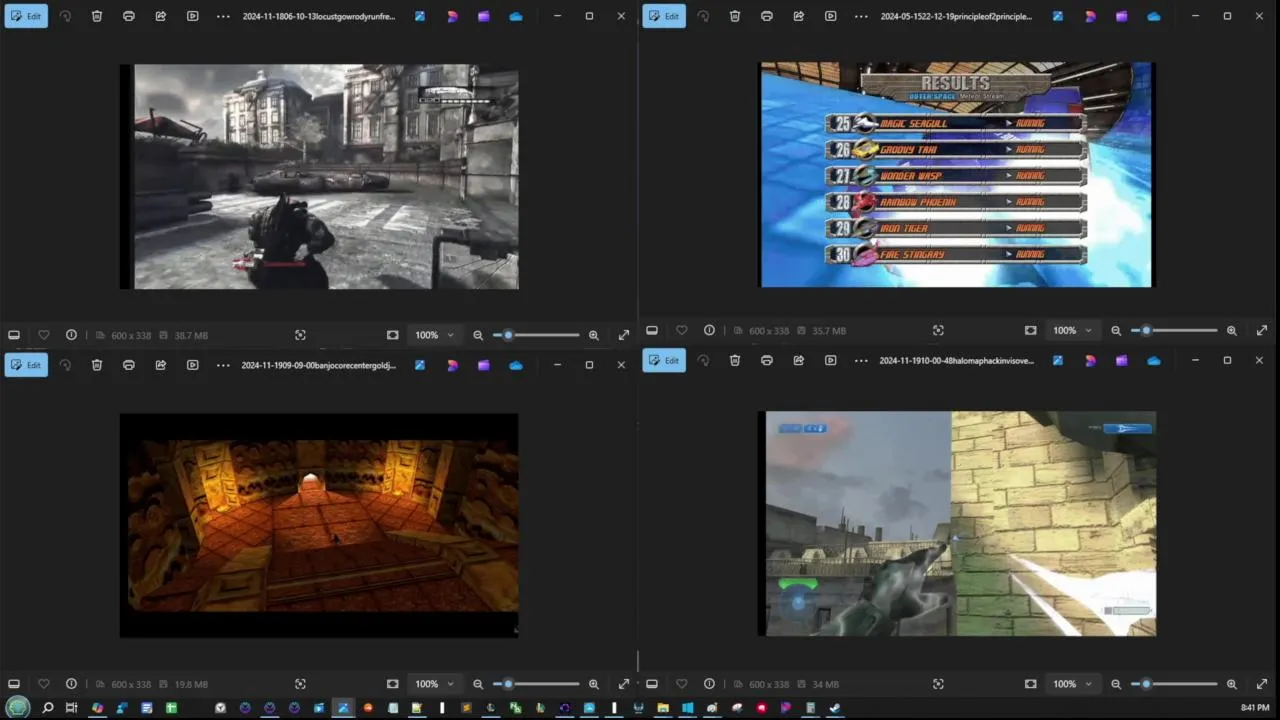
Task: Open Edit in the principleof2principle window
Action: click(664, 16)
